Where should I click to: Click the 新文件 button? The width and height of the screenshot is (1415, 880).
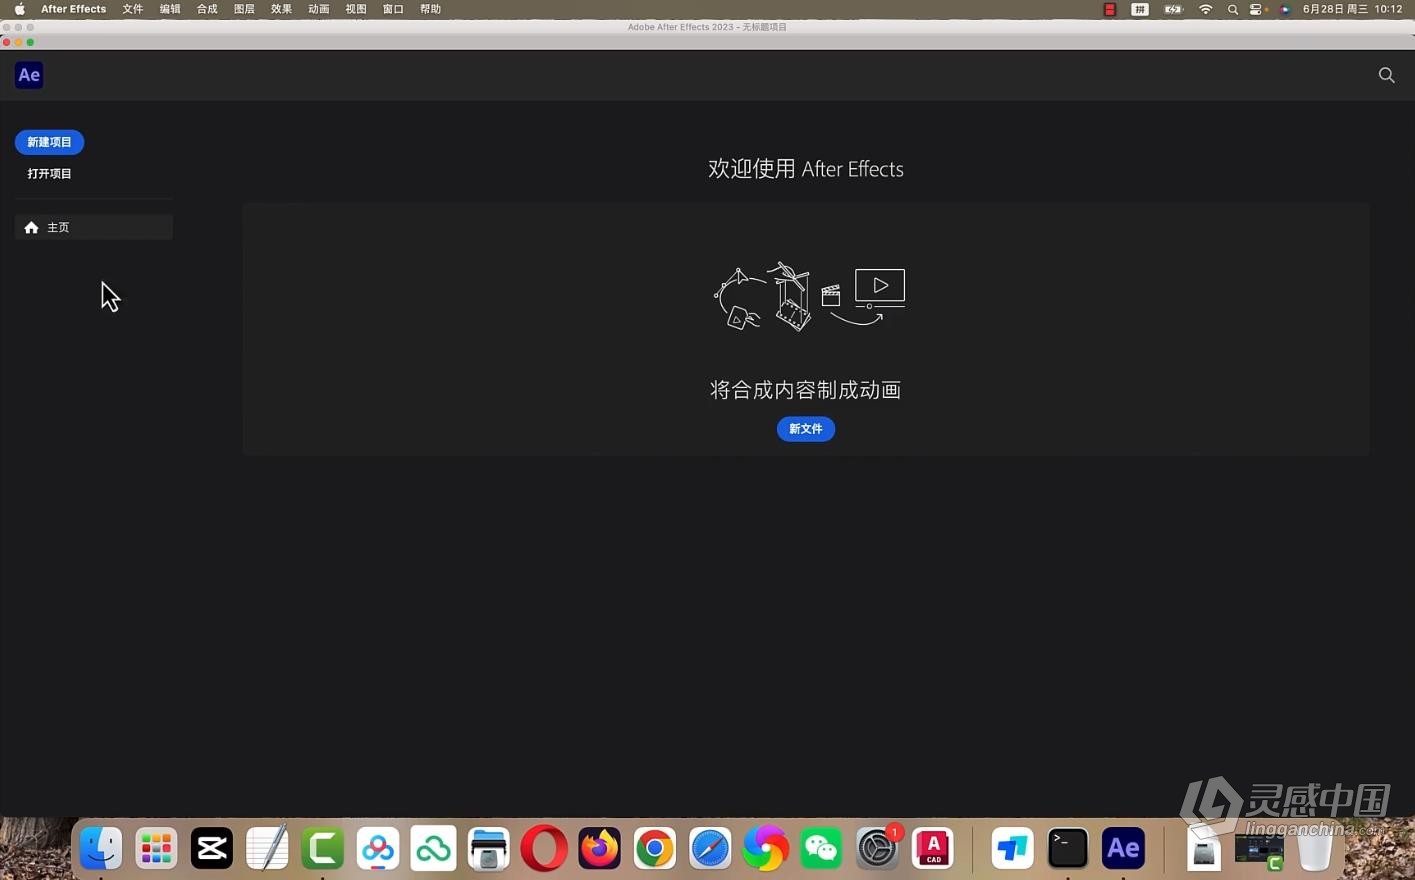(x=805, y=429)
